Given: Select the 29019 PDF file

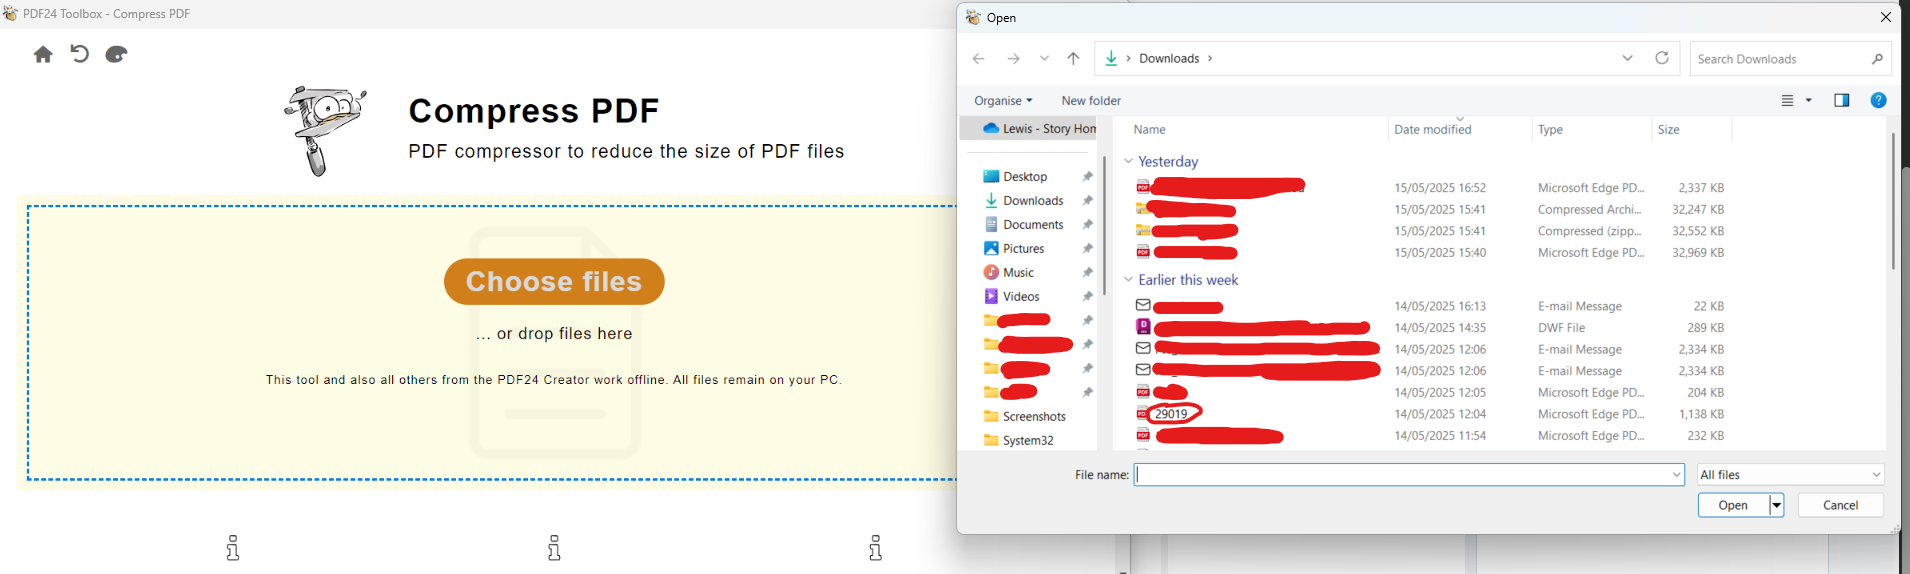Looking at the screenshot, I should pos(1171,414).
